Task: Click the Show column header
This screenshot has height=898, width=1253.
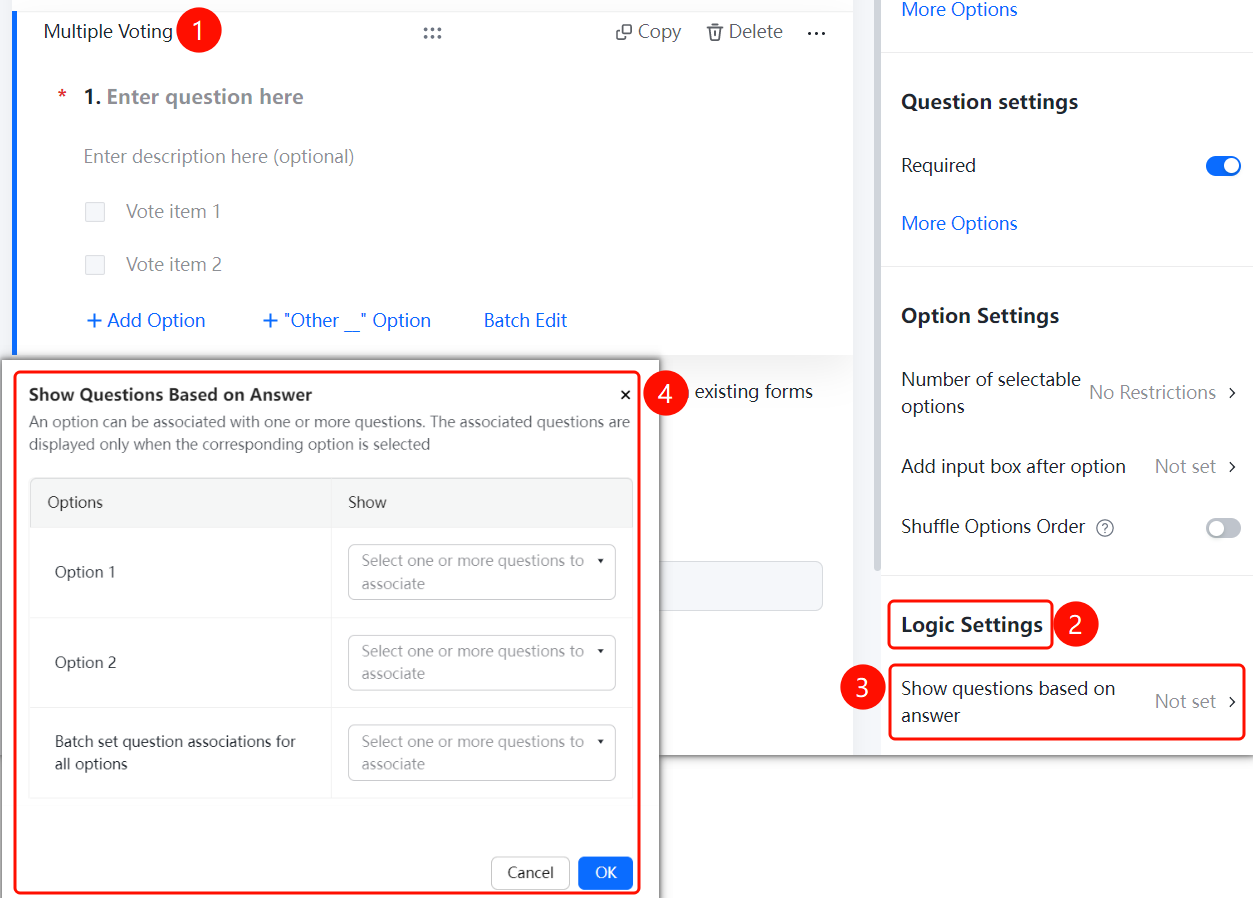Action: point(367,502)
